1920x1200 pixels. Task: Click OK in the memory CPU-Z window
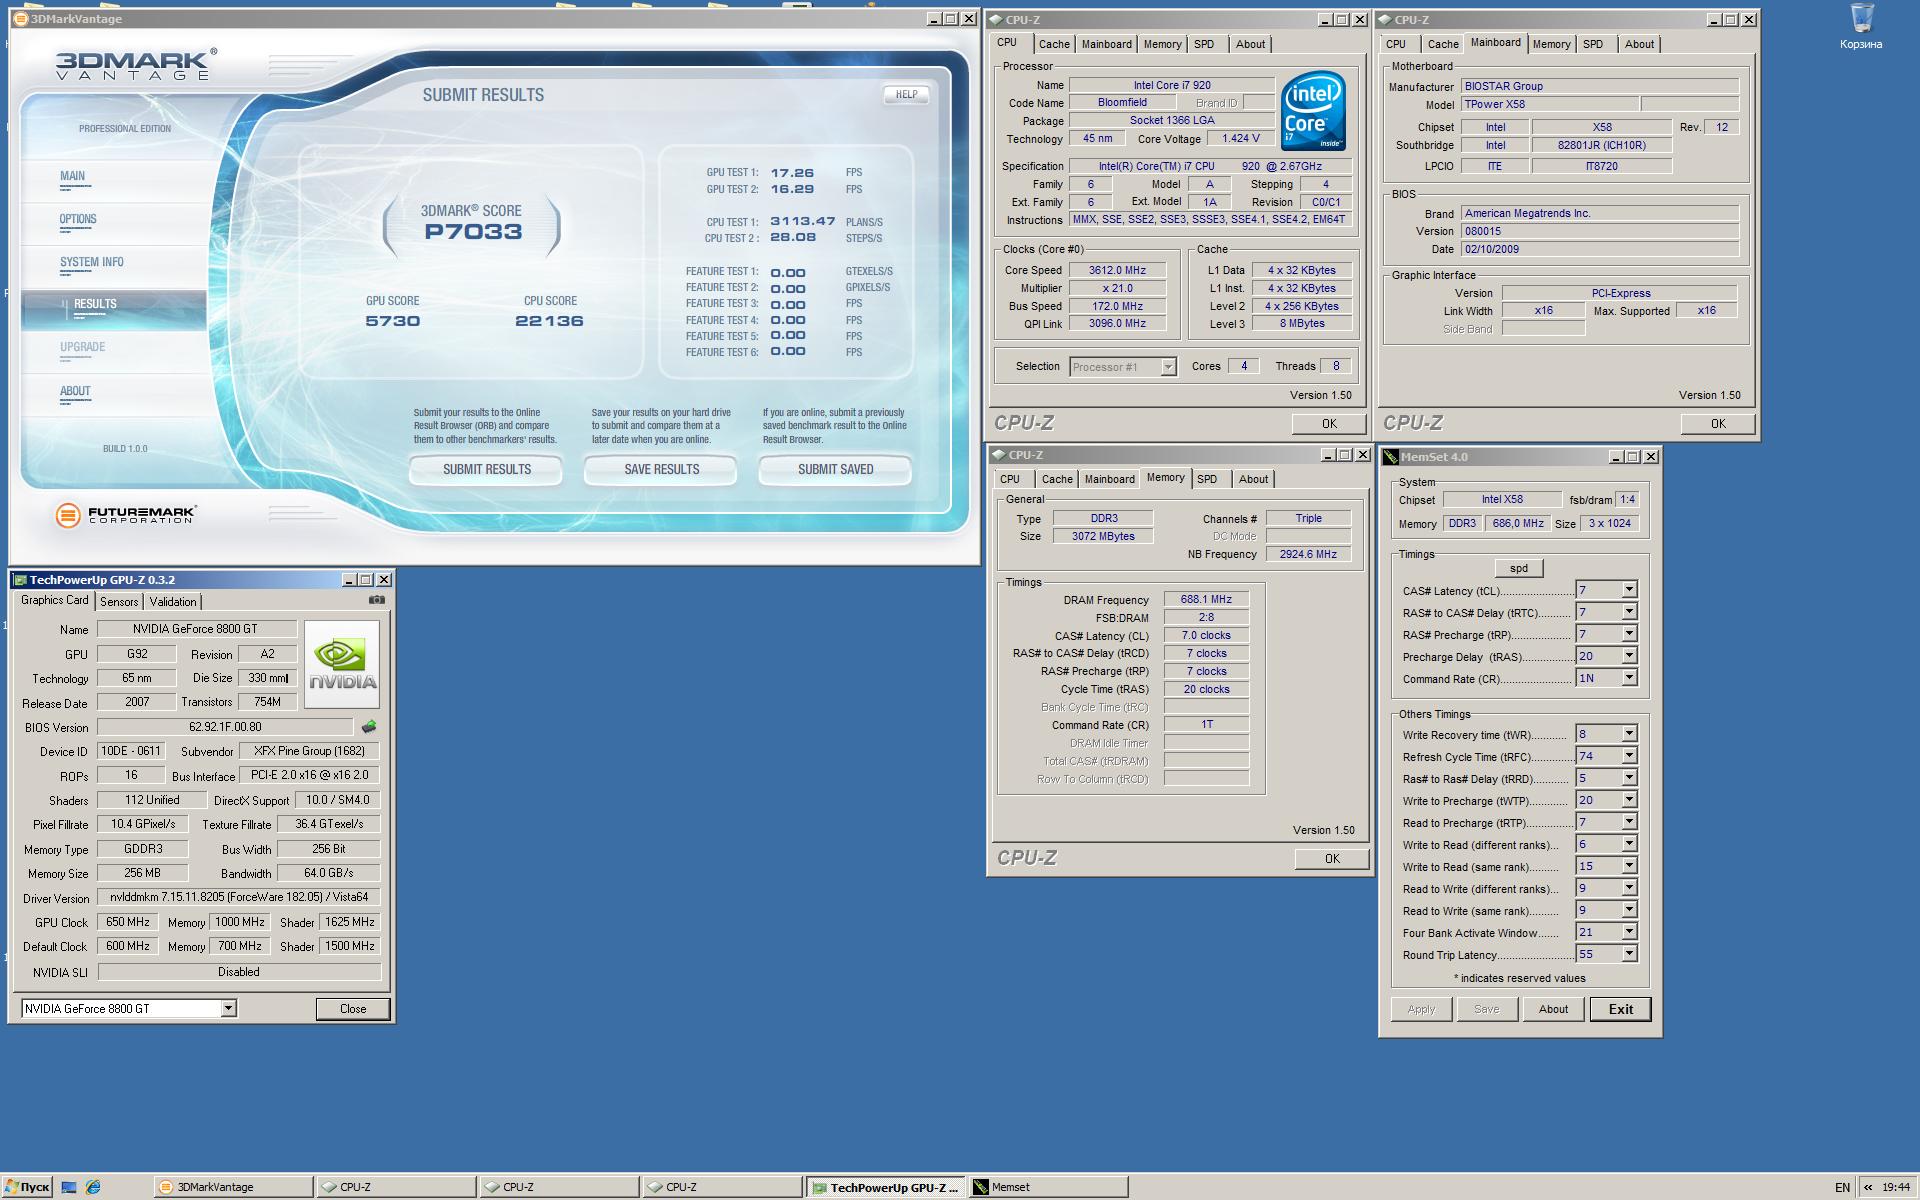[1332, 859]
